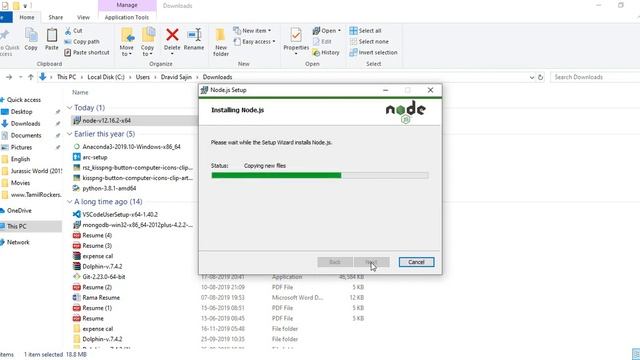Image resolution: width=640 pixels, height=360 pixels.
Task: Minimize the Node.js Setup window
Action: coord(386,90)
